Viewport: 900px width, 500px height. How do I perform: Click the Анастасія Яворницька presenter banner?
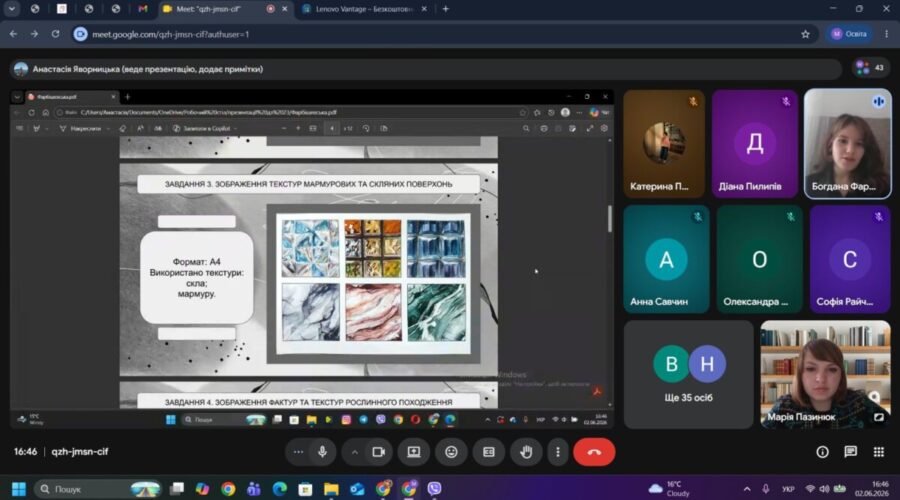(x=426, y=69)
